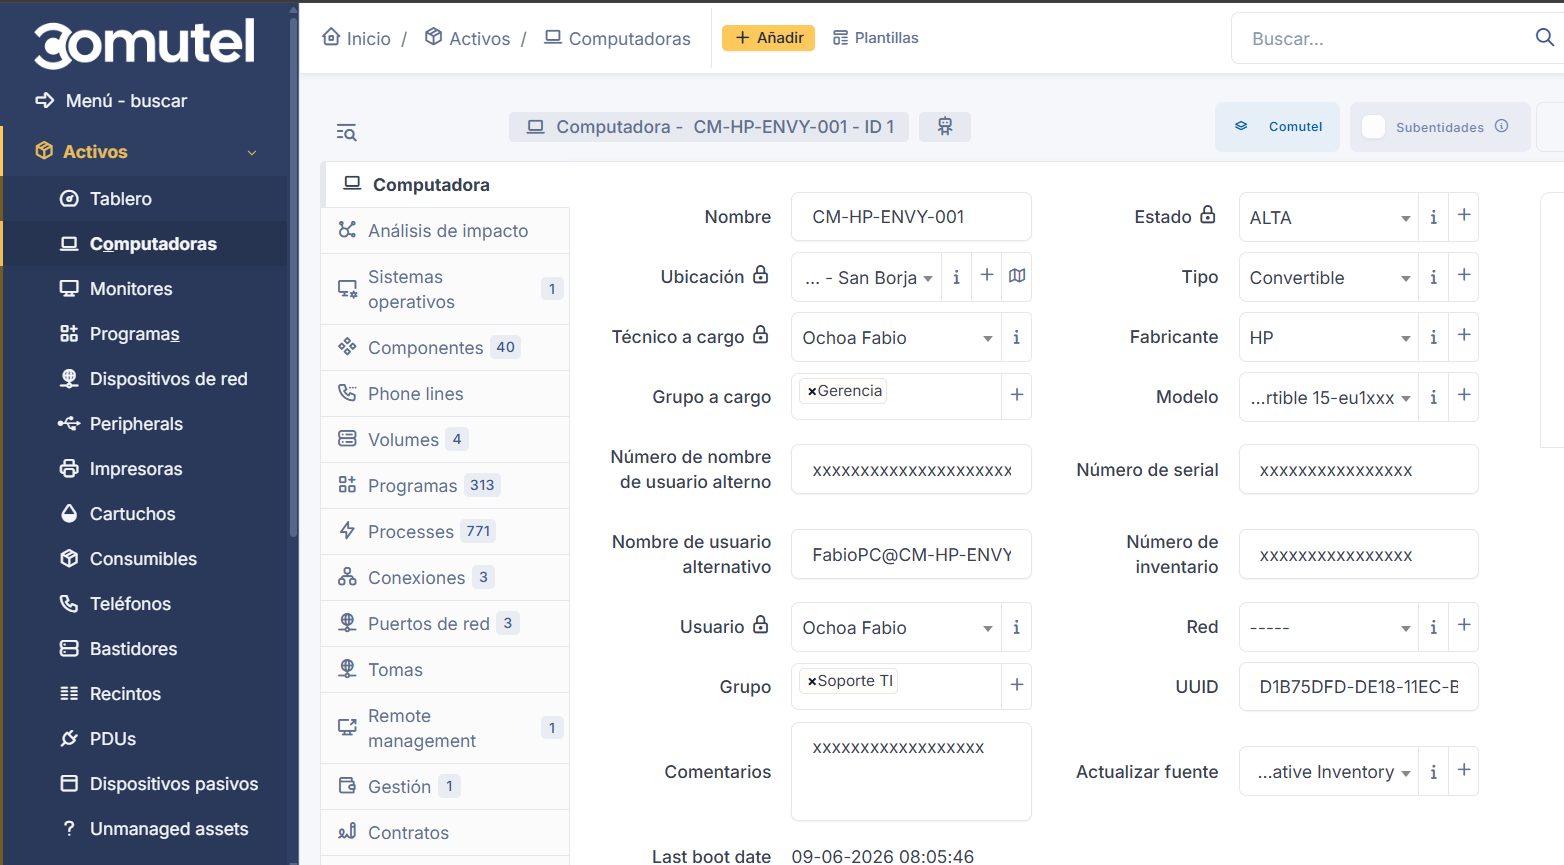Open the Remote management tab

click(445, 728)
